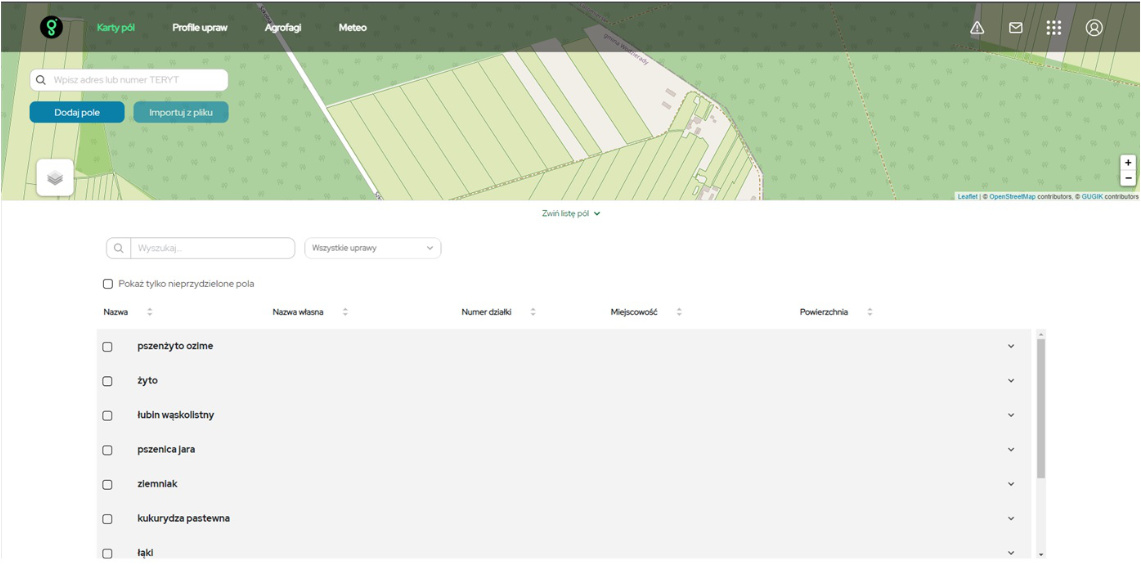Click the field list vertical scrollbar
1141x576 pixels.
point(1041,410)
